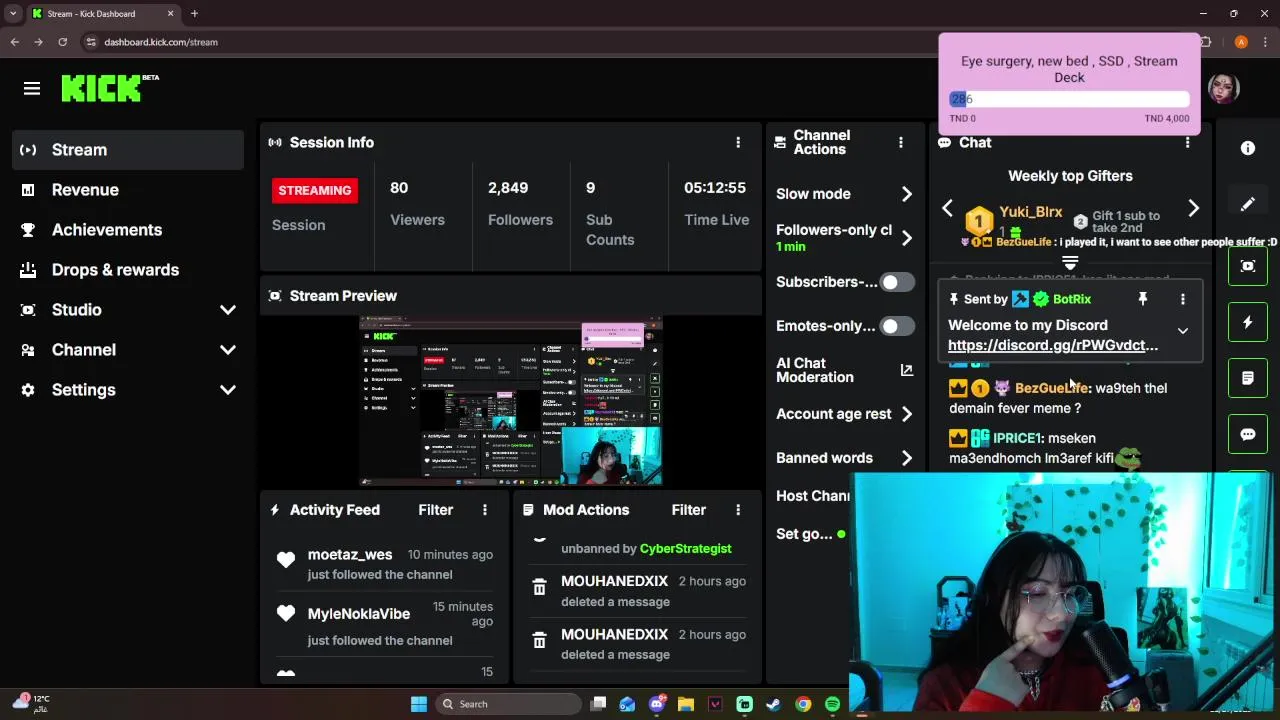
Task: Open Mod Actions options menu
Action: pyautogui.click(x=738, y=510)
